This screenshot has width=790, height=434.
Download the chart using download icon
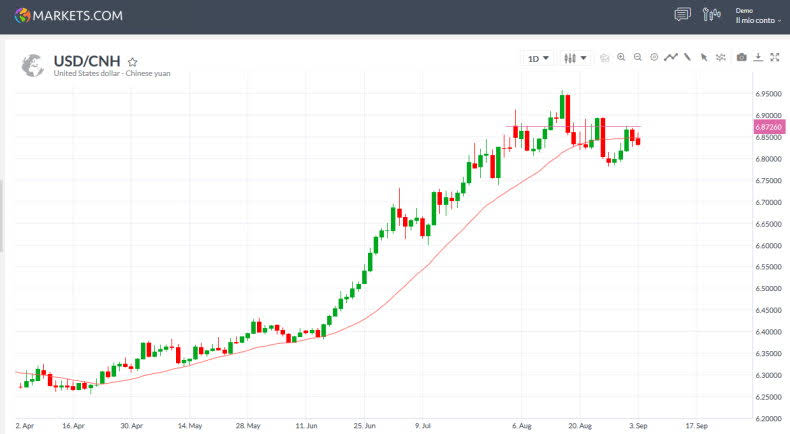click(x=758, y=58)
